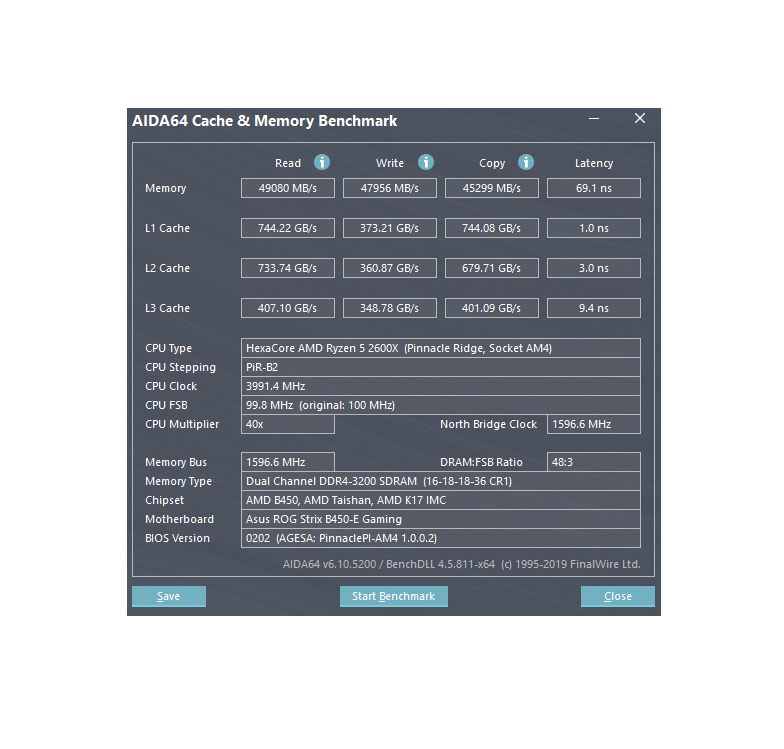
Task: Click the CPU Type field HexaCore AMD Ryzen 5 2600X
Action: (440, 348)
